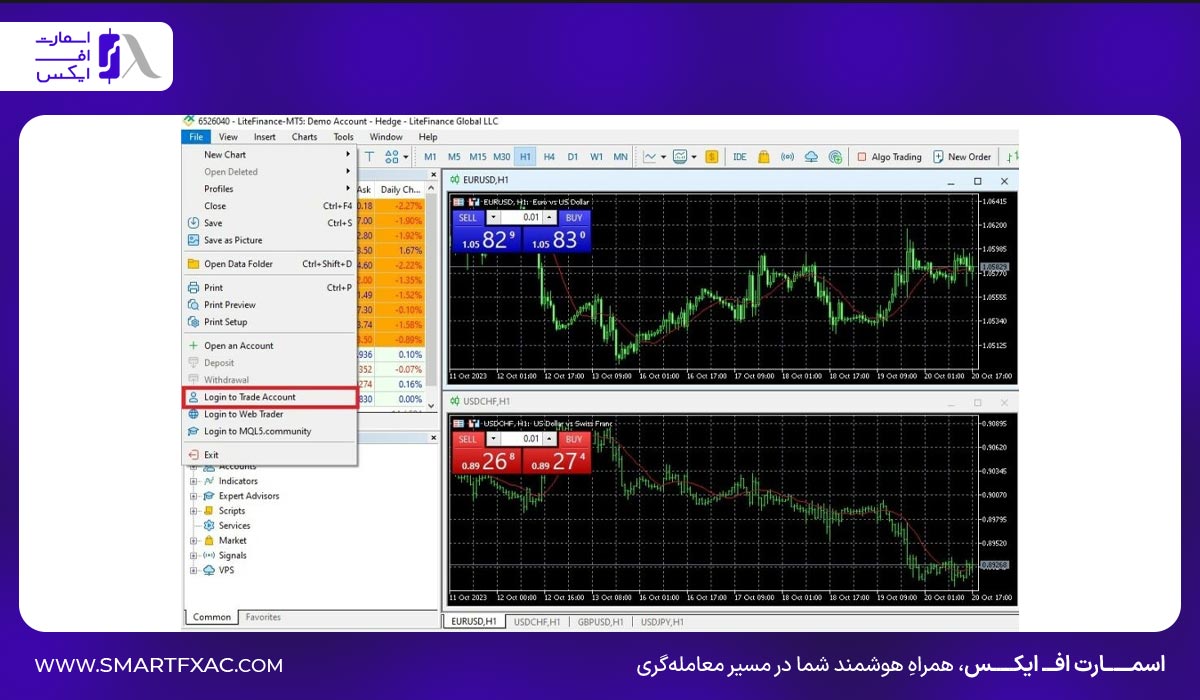Screen dimensions: 1200x700
Task: Open the Charts menu
Action: point(305,137)
